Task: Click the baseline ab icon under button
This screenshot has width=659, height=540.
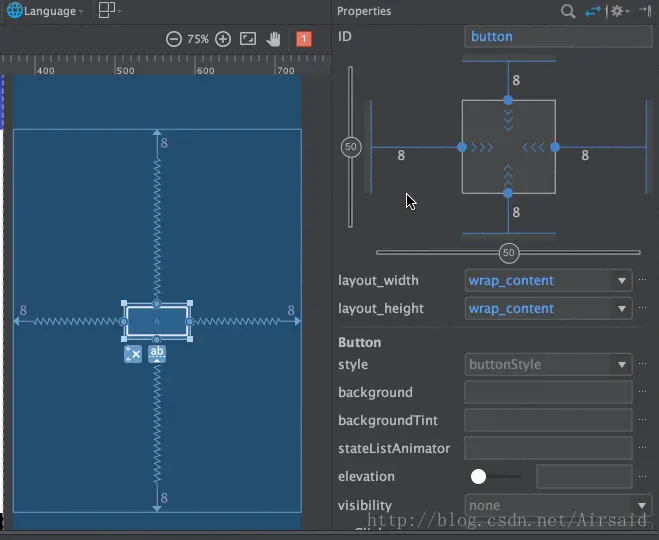Action: click(157, 354)
